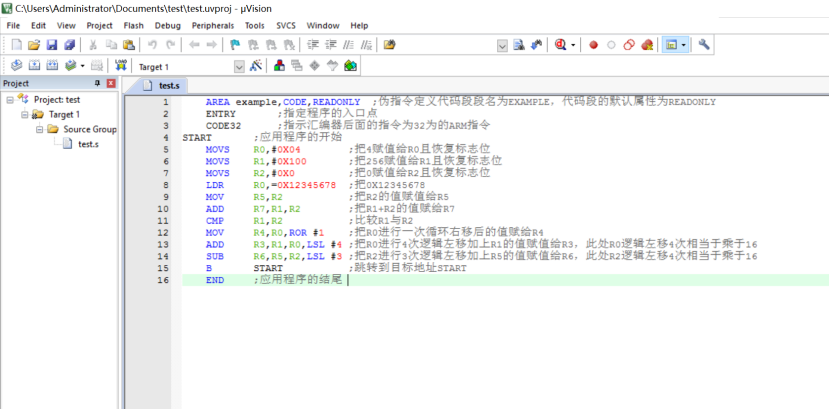The image size is (829, 409).
Task: Toggle the window layout view button
Action: [671, 45]
